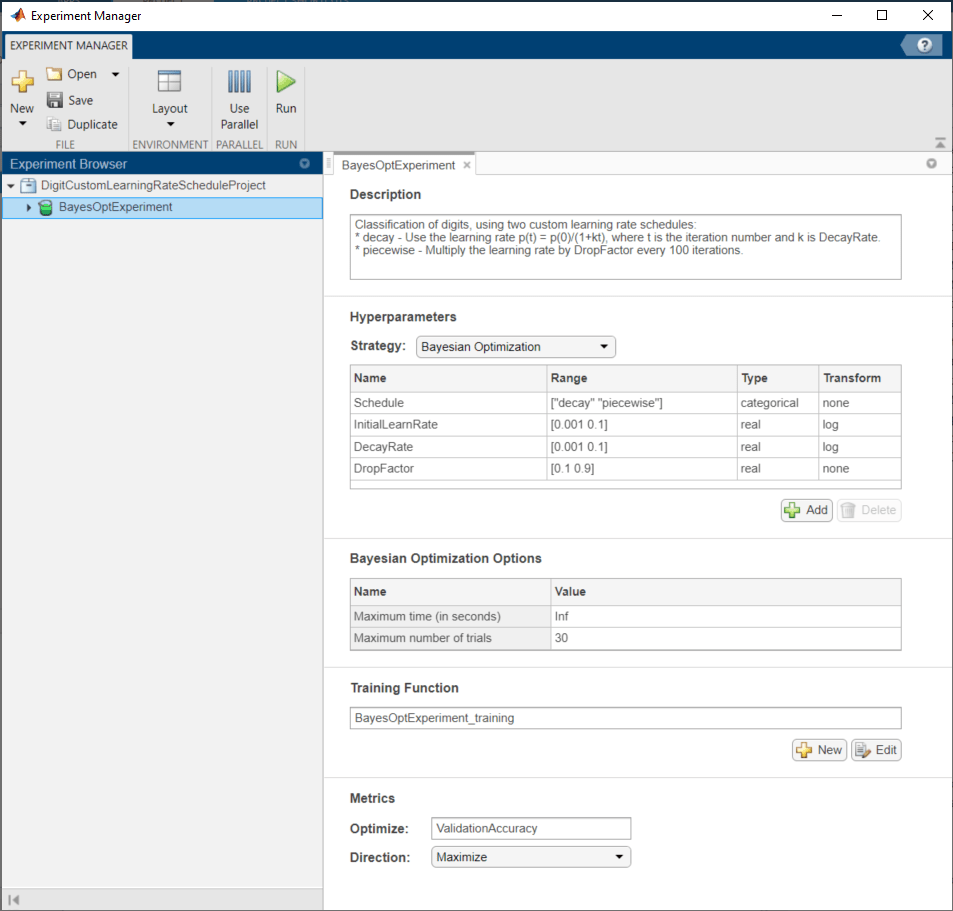Image resolution: width=953 pixels, height=911 pixels.
Task: Click the InitialLearnRate range [0.001 0.1]
Action: 642,425
